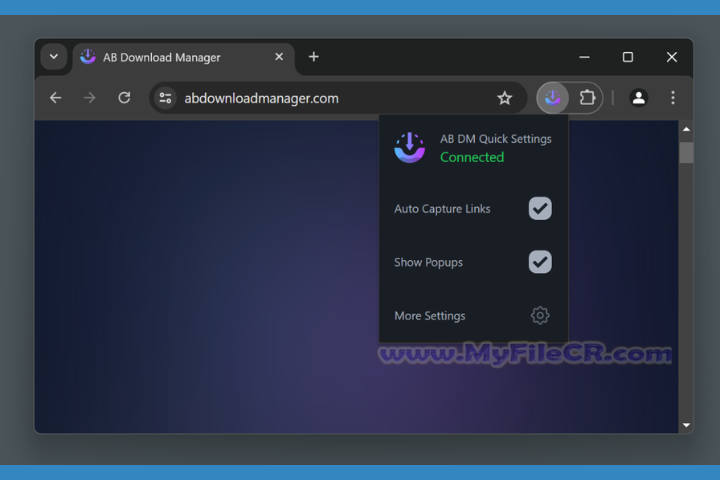Click the Connected status text
This screenshot has width=720, height=480.
(x=472, y=157)
